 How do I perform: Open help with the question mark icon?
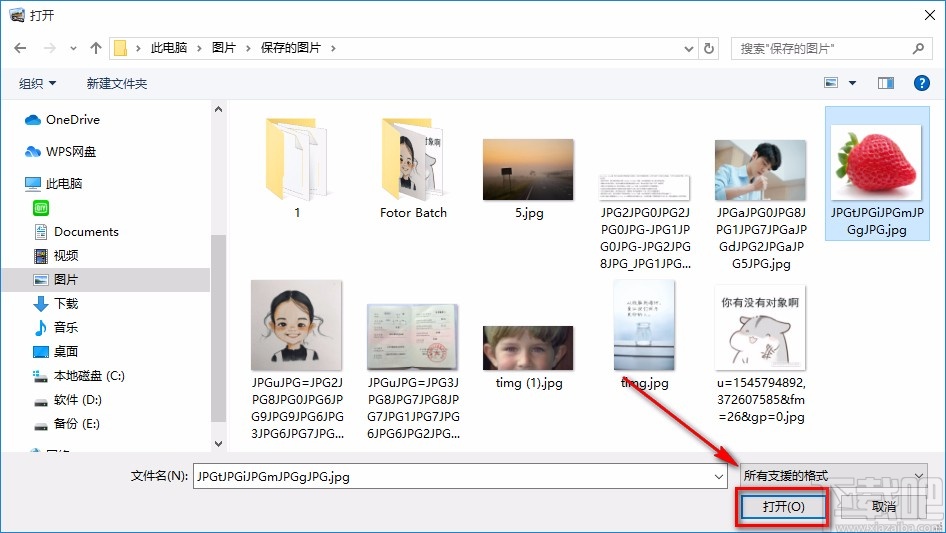(x=921, y=83)
